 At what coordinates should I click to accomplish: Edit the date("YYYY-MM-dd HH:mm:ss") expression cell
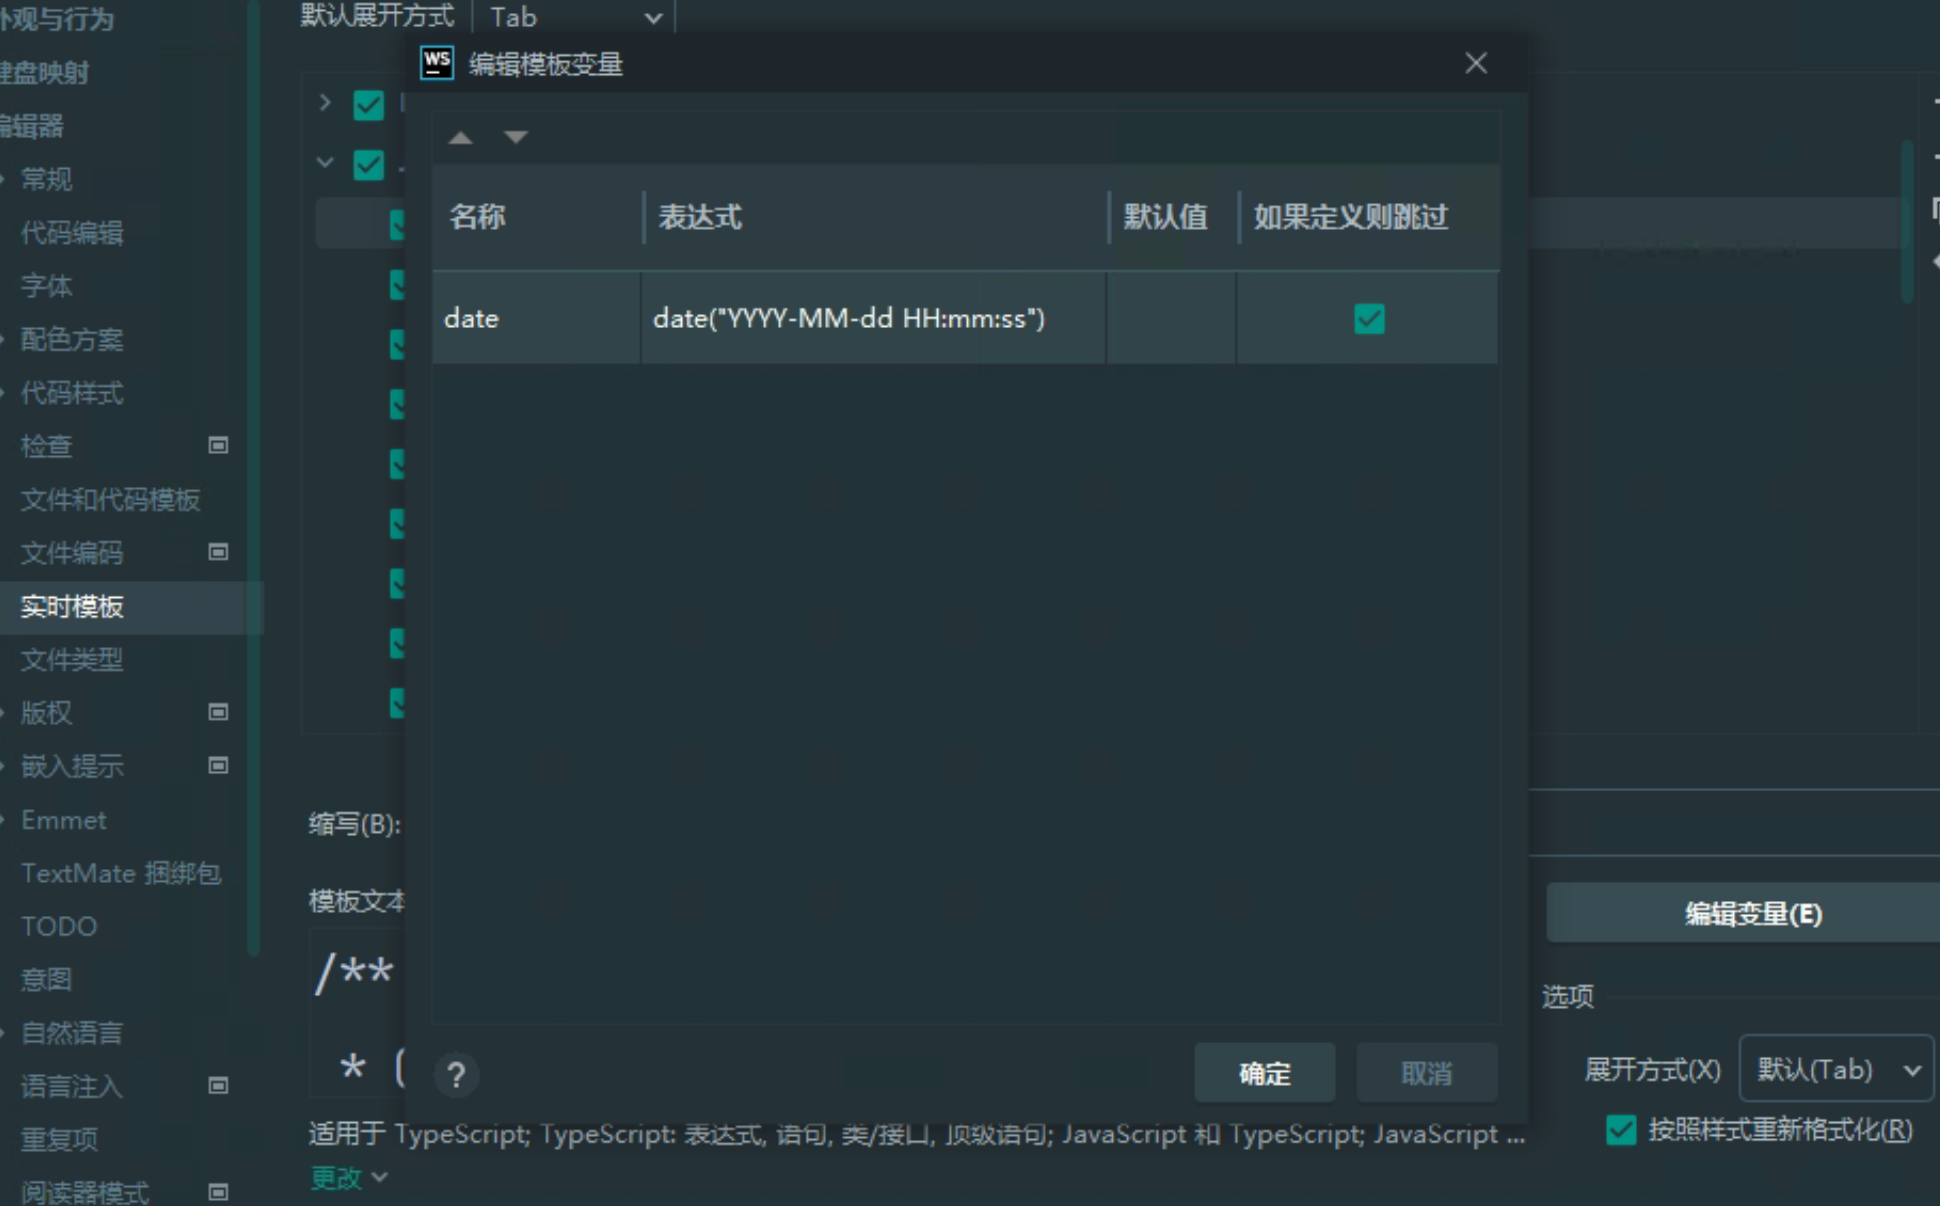click(x=873, y=318)
